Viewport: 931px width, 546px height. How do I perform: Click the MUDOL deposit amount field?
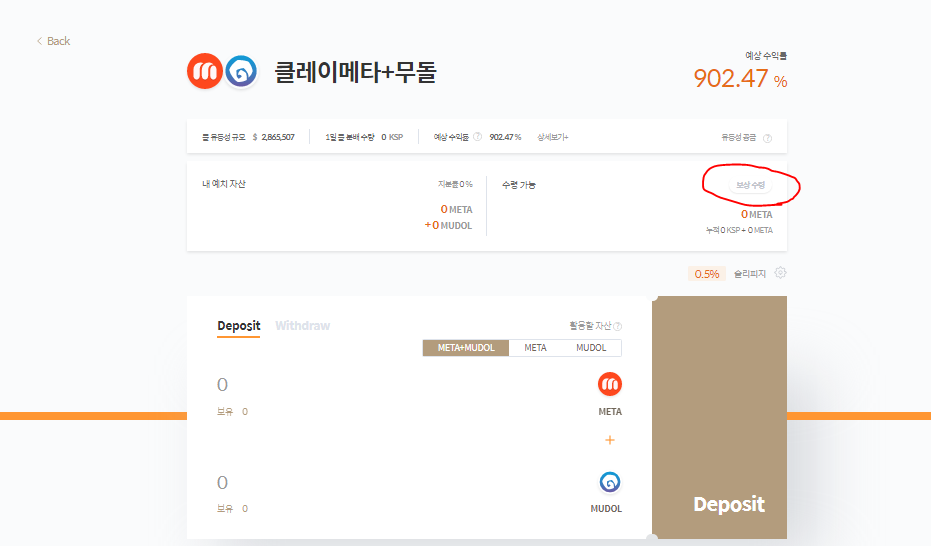pos(223,482)
